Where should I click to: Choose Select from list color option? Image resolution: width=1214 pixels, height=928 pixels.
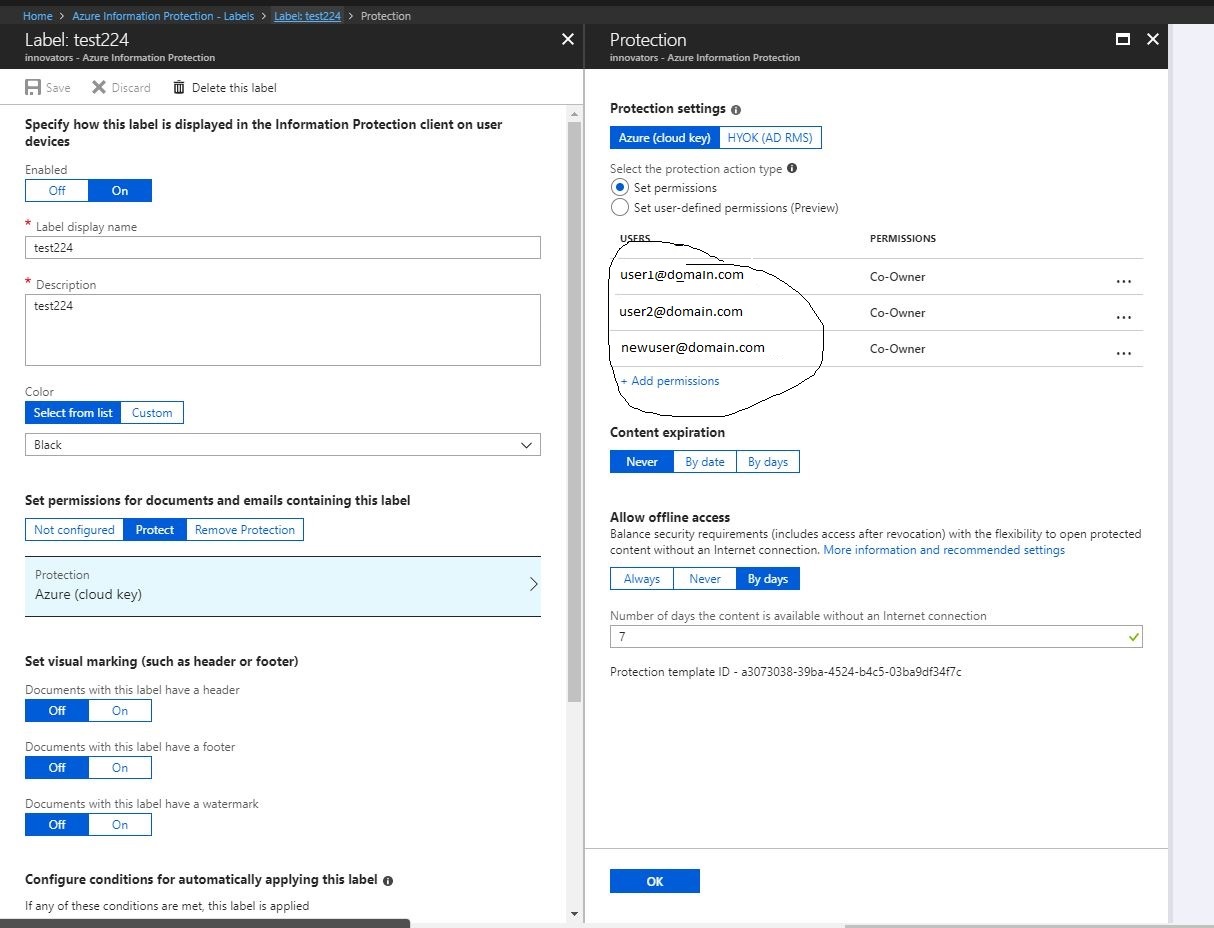point(73,412)
